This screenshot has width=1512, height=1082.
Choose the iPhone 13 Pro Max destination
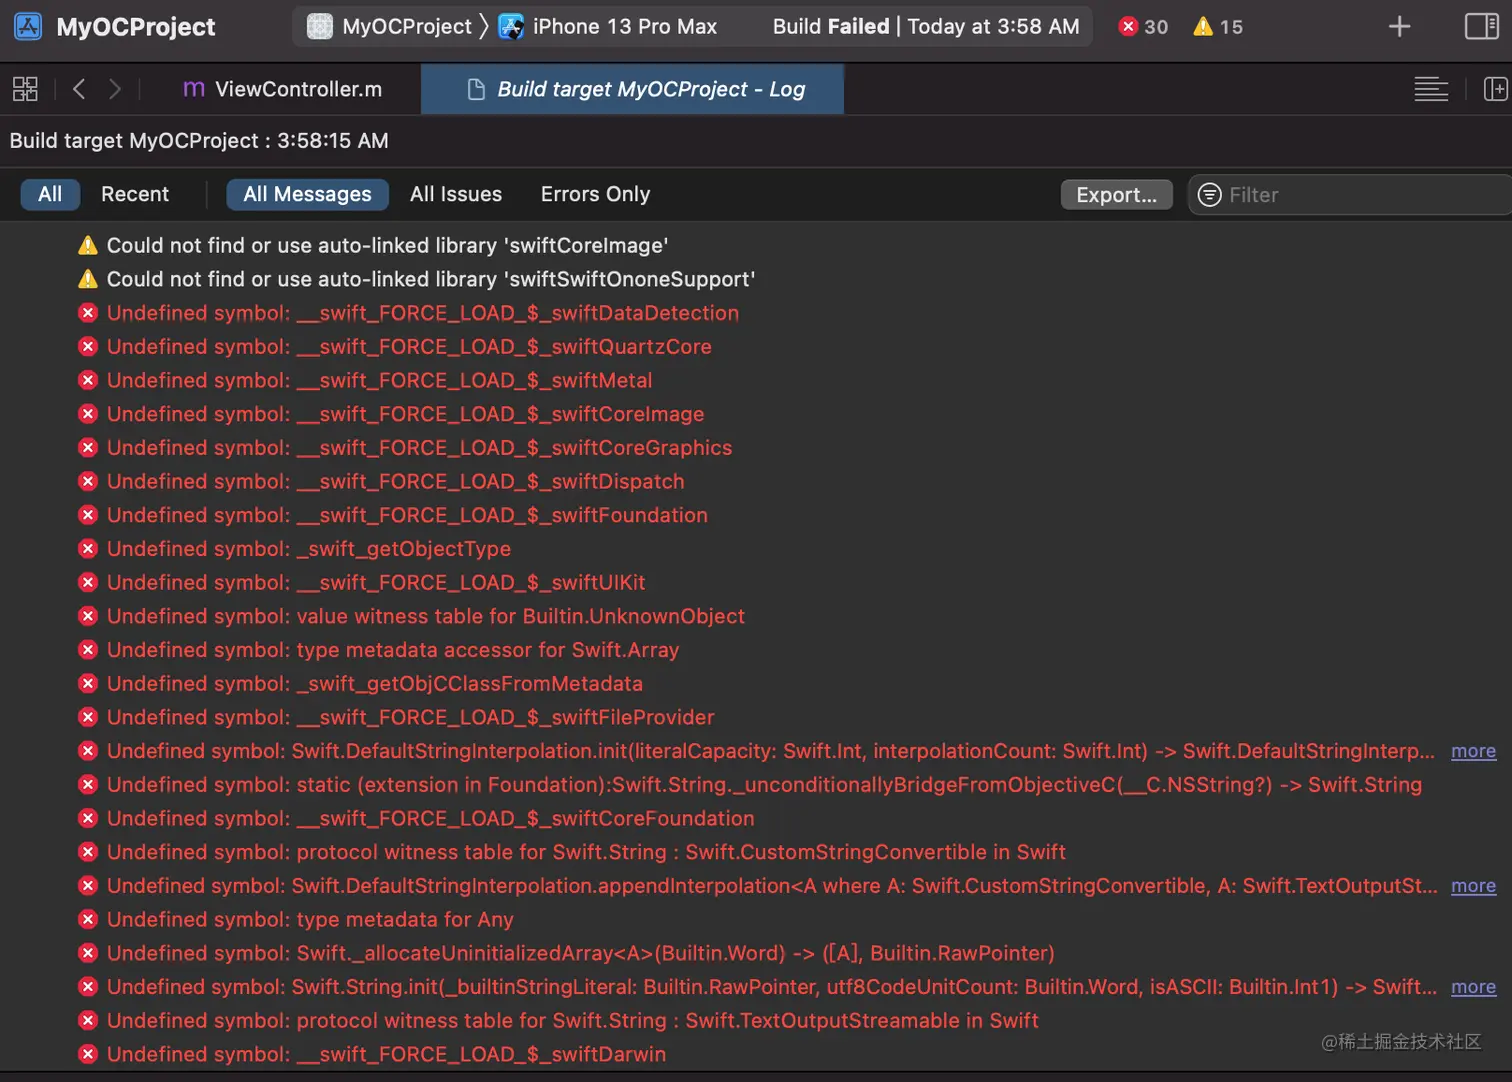(x=608, y=27)
